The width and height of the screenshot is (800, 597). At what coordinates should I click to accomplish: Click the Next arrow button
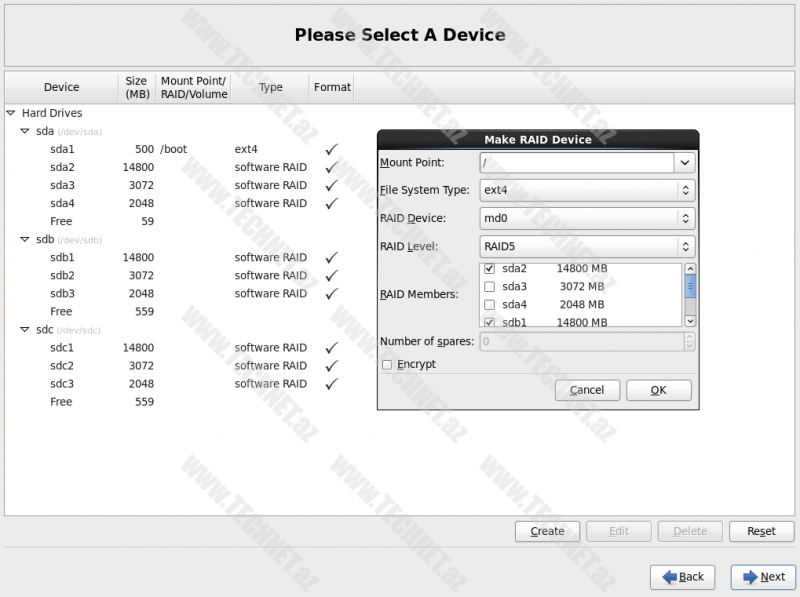tap(763, 577)
